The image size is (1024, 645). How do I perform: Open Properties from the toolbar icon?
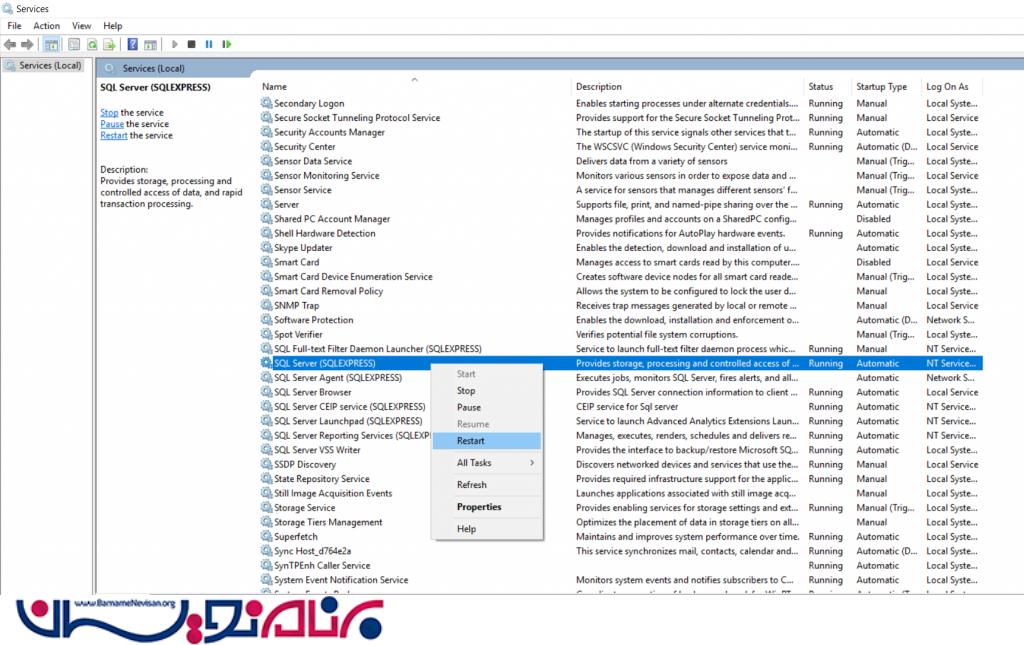pyautogui.click(x=74, y=44)
